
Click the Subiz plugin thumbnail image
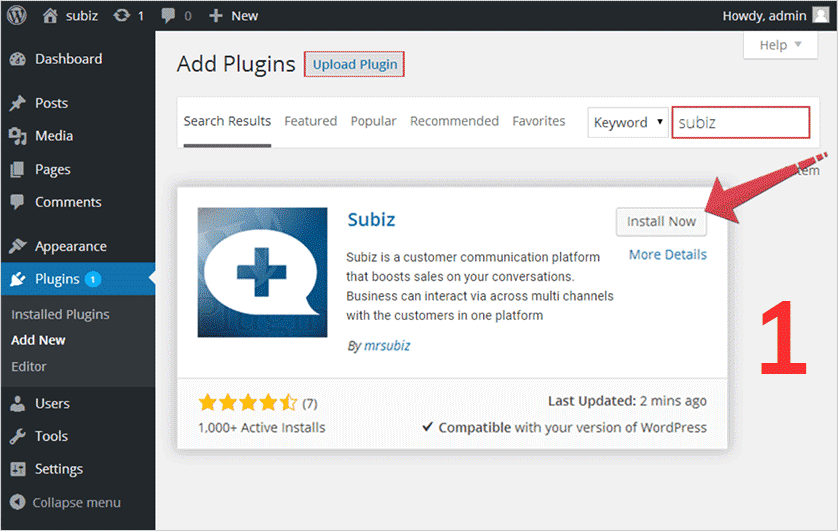coord(262,272)
